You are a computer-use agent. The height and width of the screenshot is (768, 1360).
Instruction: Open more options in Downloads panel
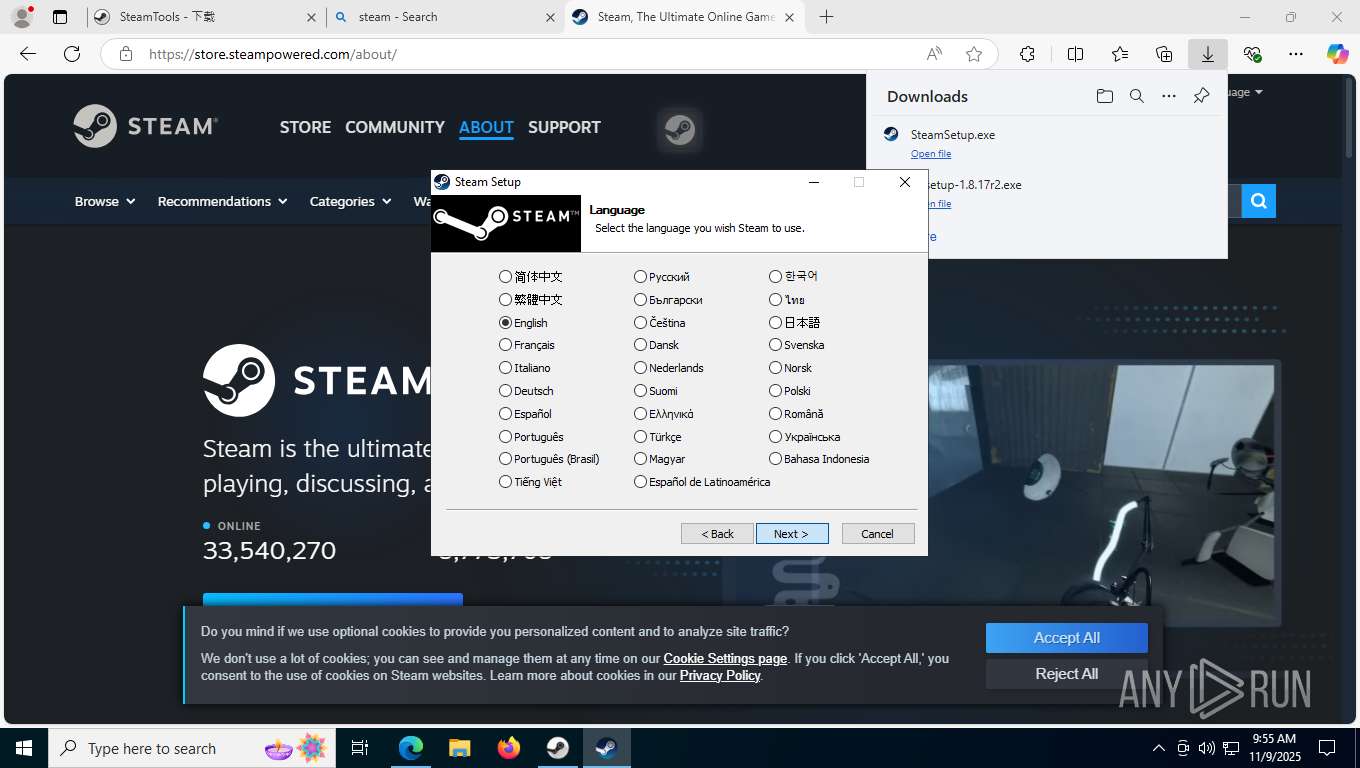[x=1169, y=96]
